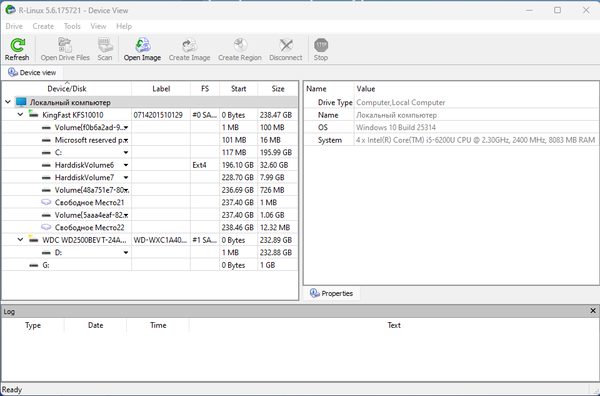
Task: Click the Create Region toolbar icon
Action: 240,45
